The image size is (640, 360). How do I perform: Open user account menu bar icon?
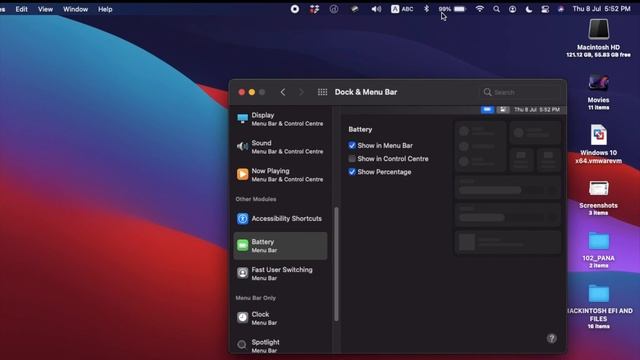pos(512,9)
